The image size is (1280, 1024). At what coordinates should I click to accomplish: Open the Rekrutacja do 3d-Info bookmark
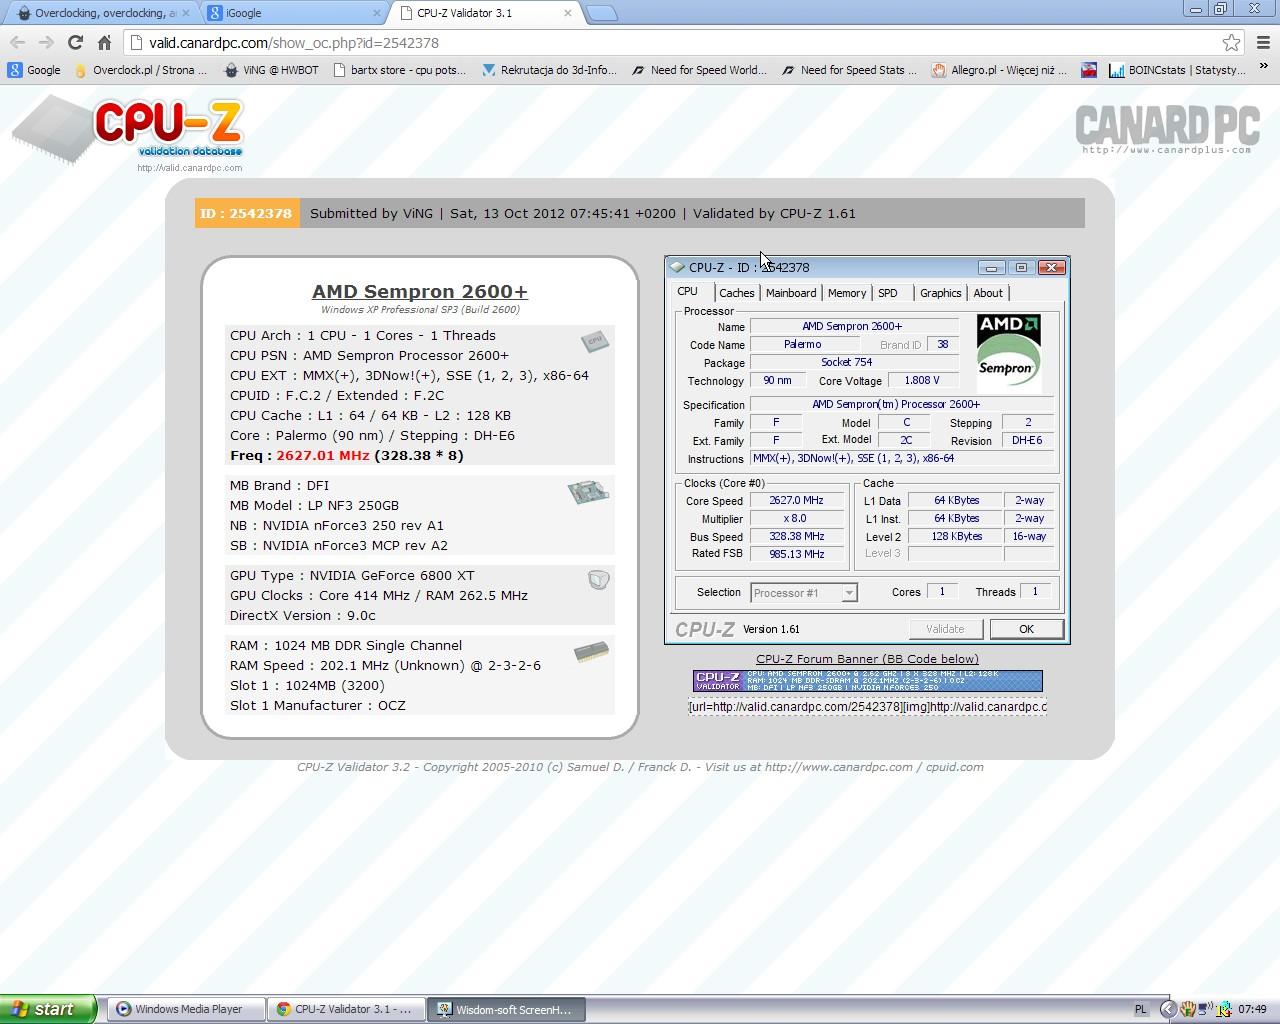click(549, 70)
